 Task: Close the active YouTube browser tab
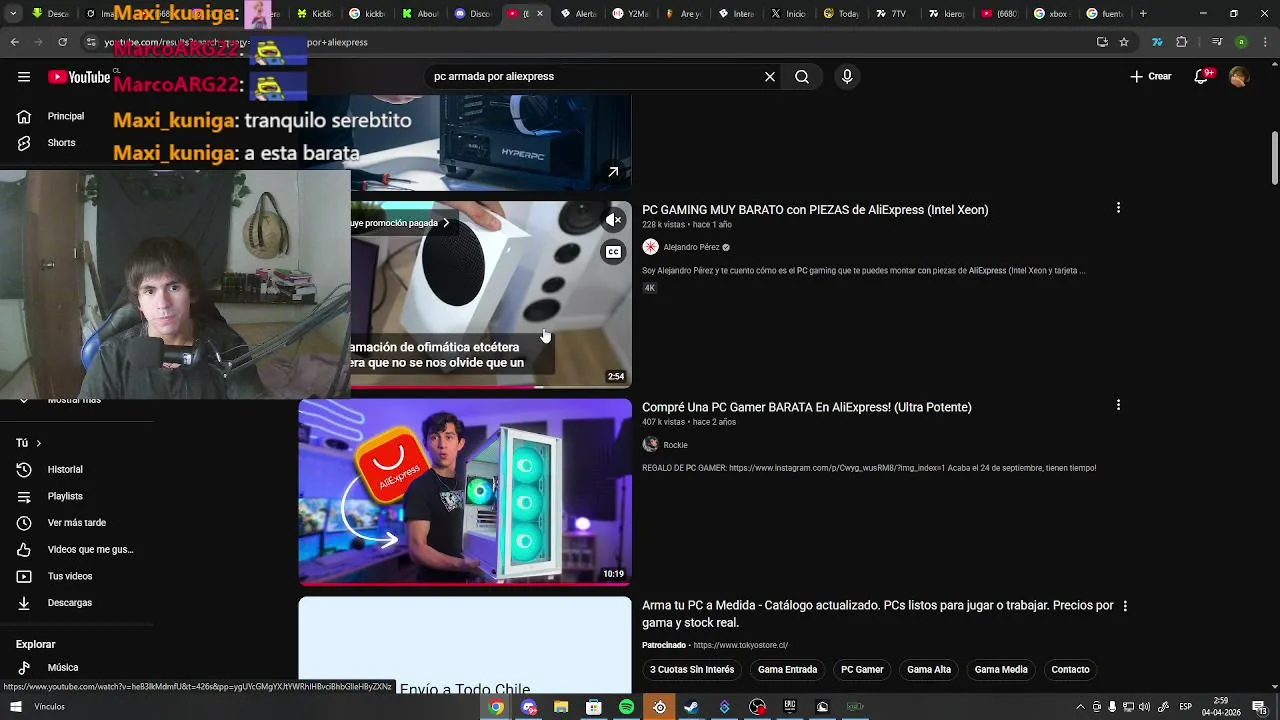point(540,14)
